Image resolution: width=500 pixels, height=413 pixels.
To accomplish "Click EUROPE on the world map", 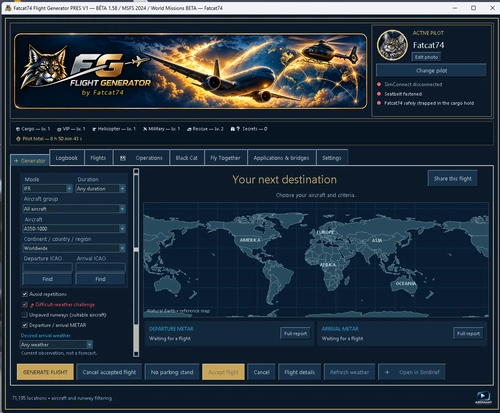I will tap(325, 232).
